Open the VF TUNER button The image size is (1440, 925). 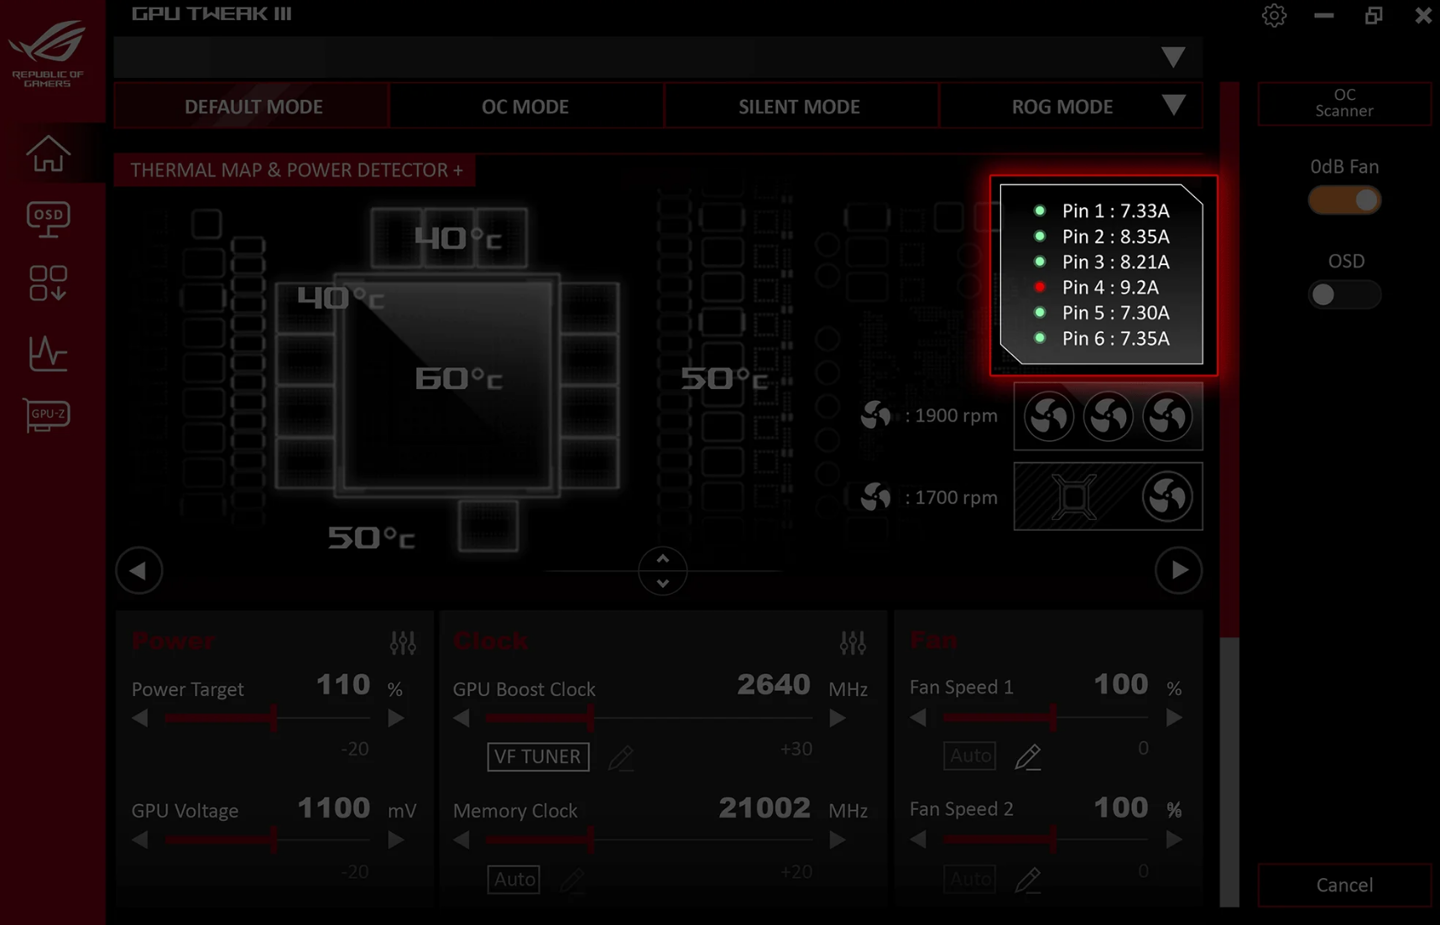(x=538, y=757)
